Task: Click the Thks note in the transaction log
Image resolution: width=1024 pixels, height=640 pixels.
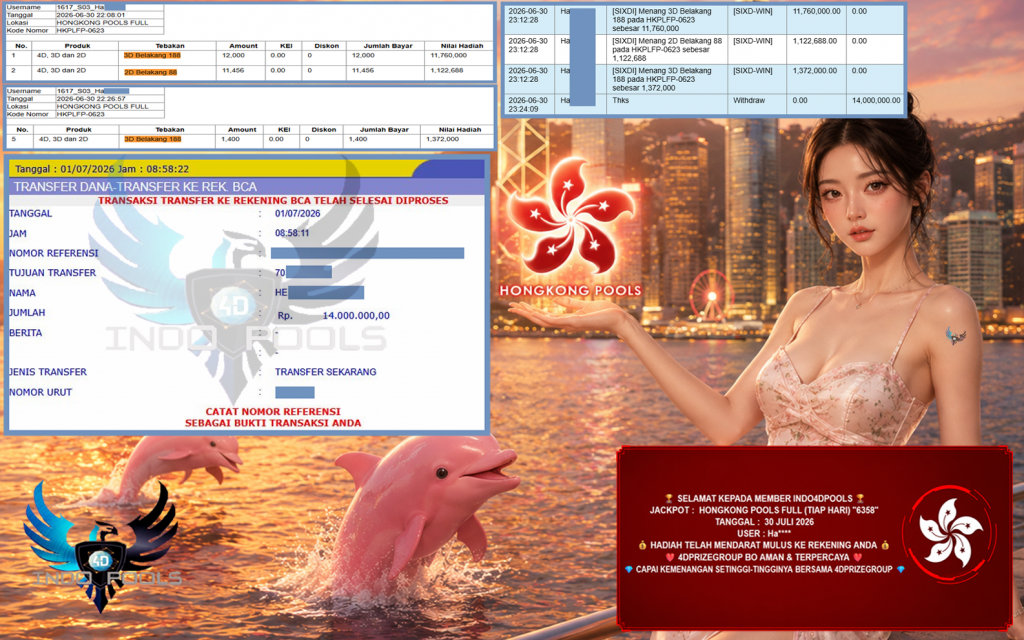Action: [x=620, y=101]
